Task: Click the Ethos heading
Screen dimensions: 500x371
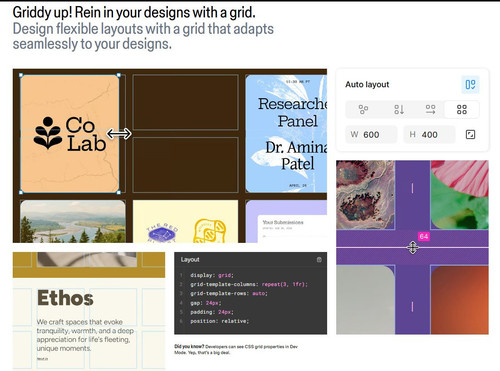Action: pos(65,298)
